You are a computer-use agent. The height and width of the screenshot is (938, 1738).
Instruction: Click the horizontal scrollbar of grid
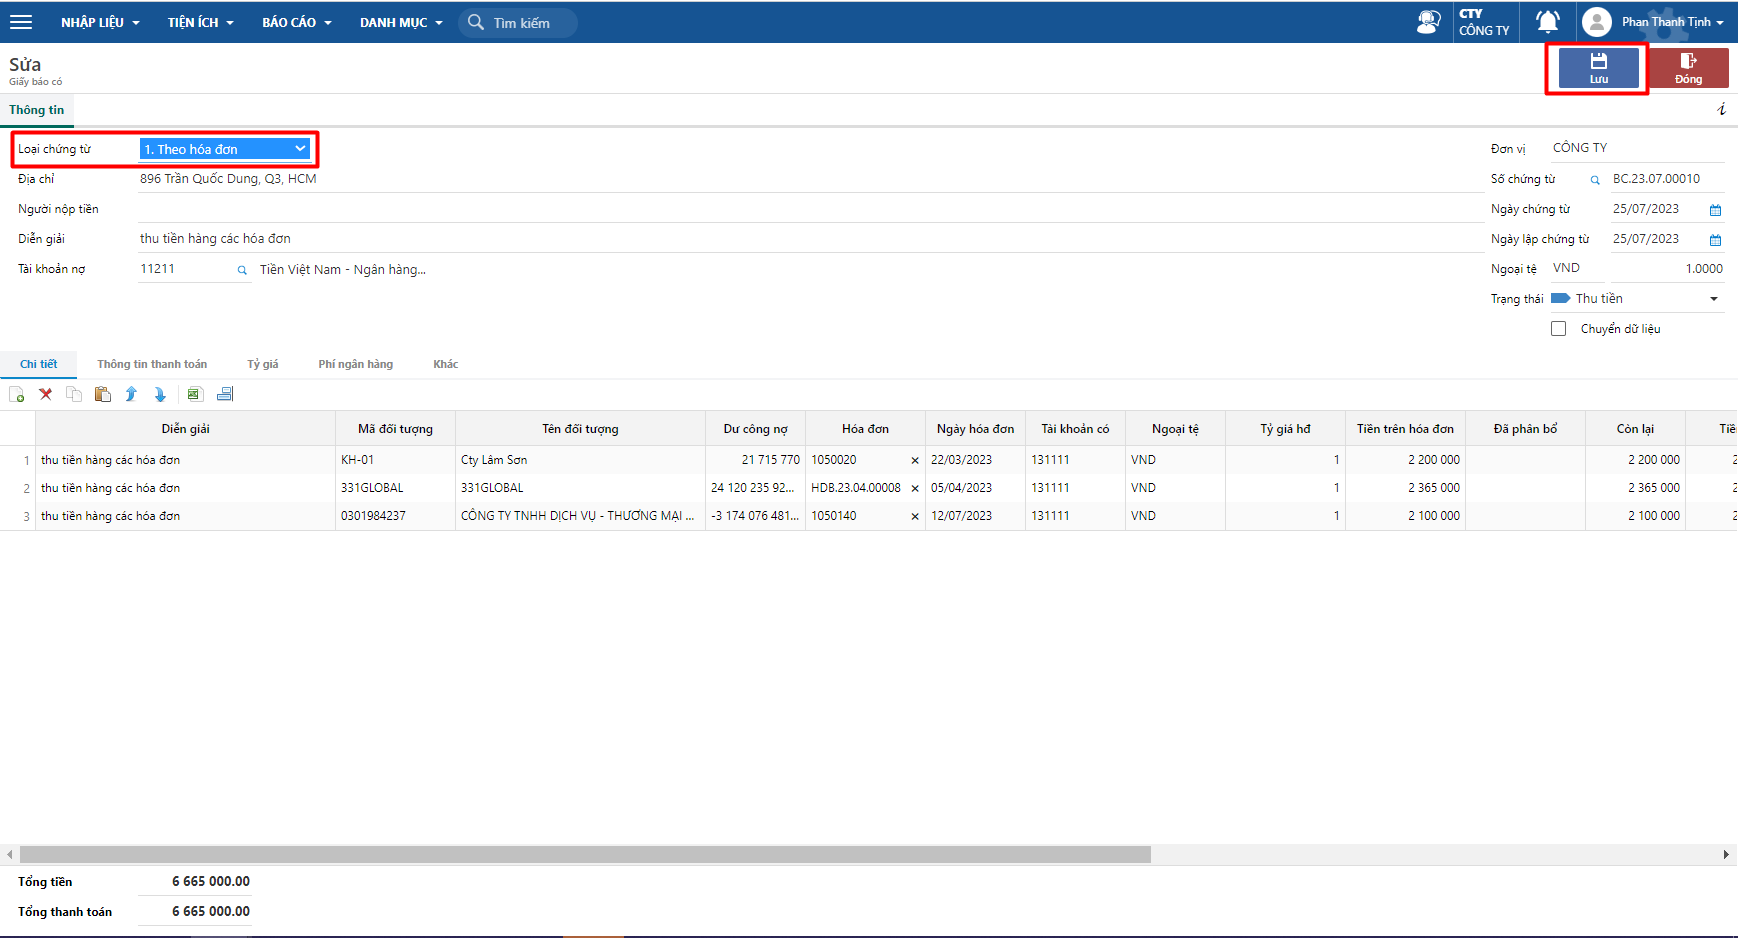(x=585, y=855)
